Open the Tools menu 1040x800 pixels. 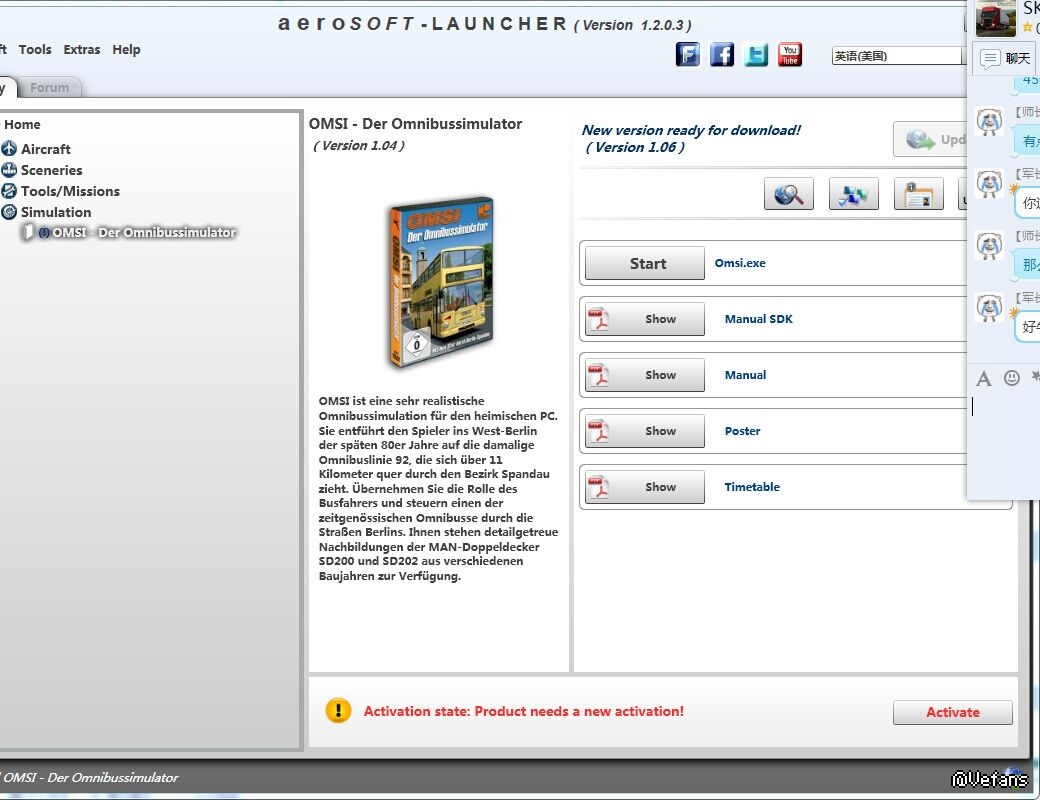[x=35, y=50]
